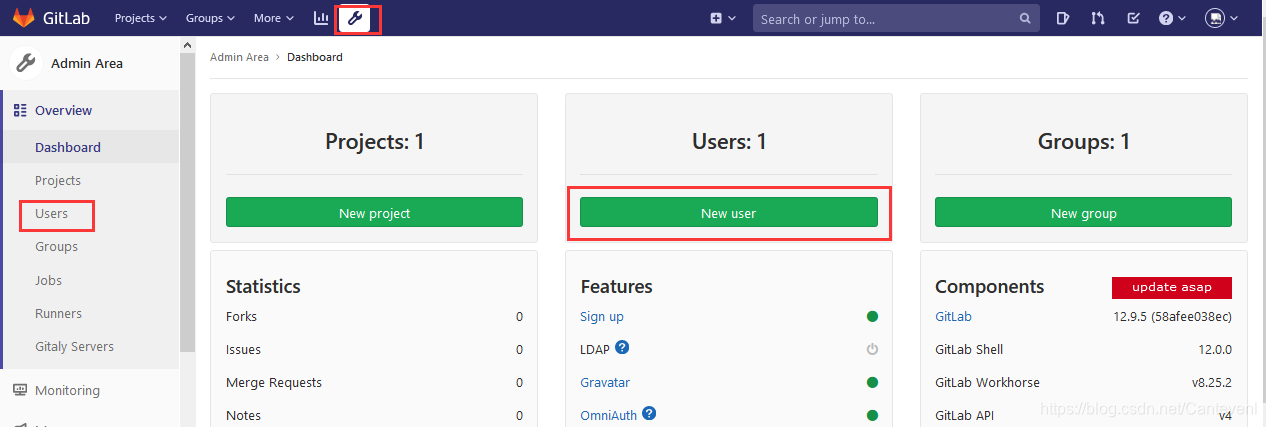Image resolution: width=1266 pixels, height=427 pixels.
Task: Open the Groups dropdown in navbar
Action: [x=210, y=18]
